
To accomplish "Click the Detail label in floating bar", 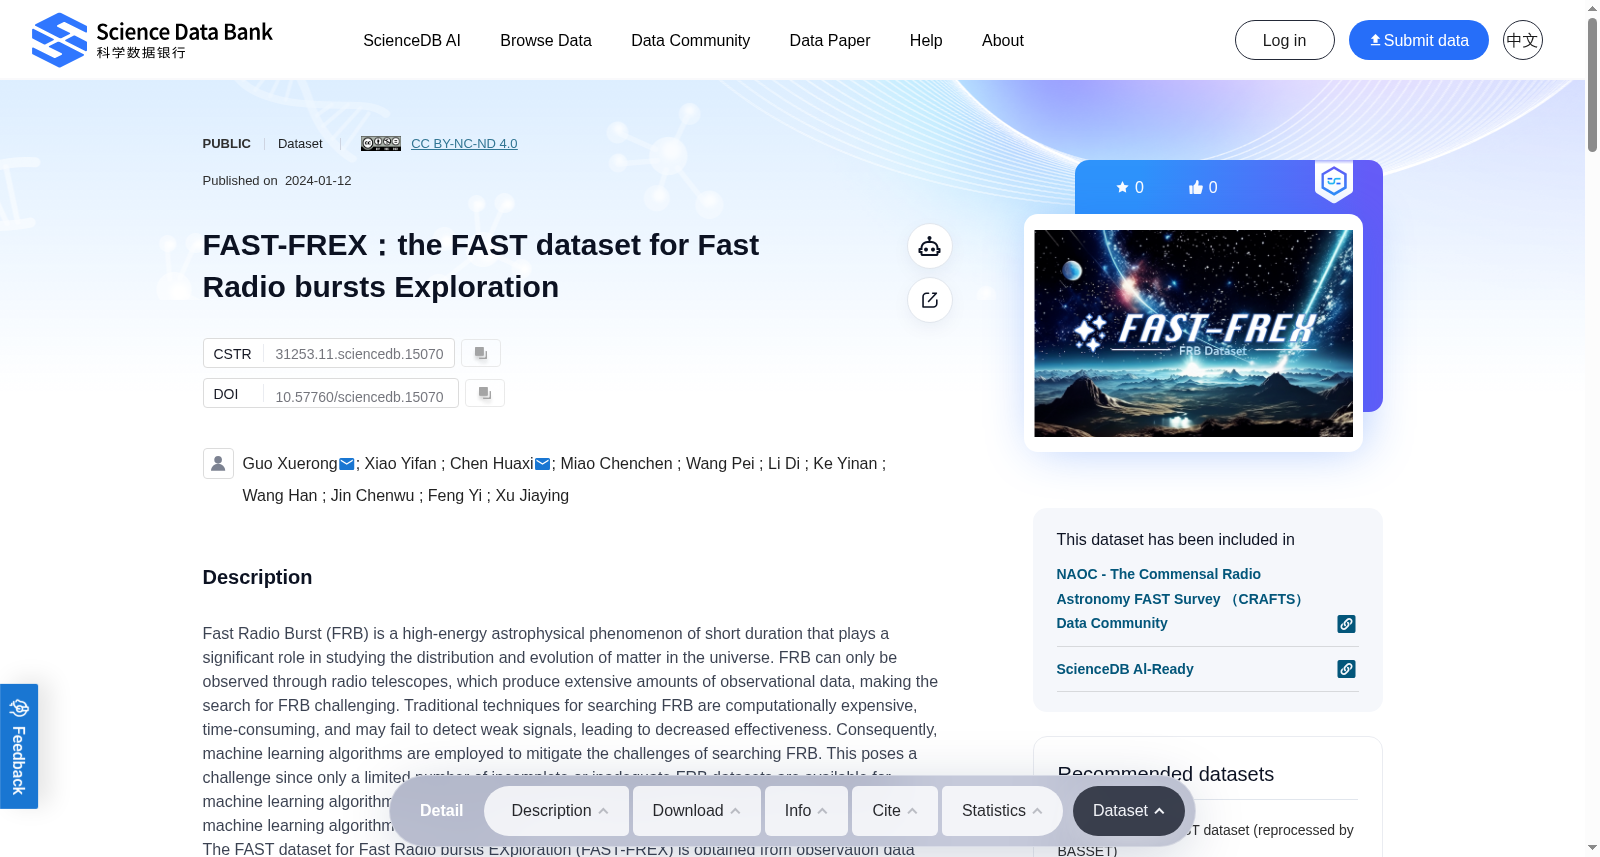I will click(441, 811).
